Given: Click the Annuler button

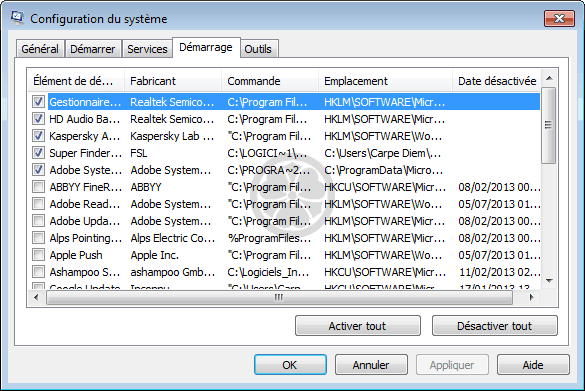Looking at the screenshot, I should [371, 365].
